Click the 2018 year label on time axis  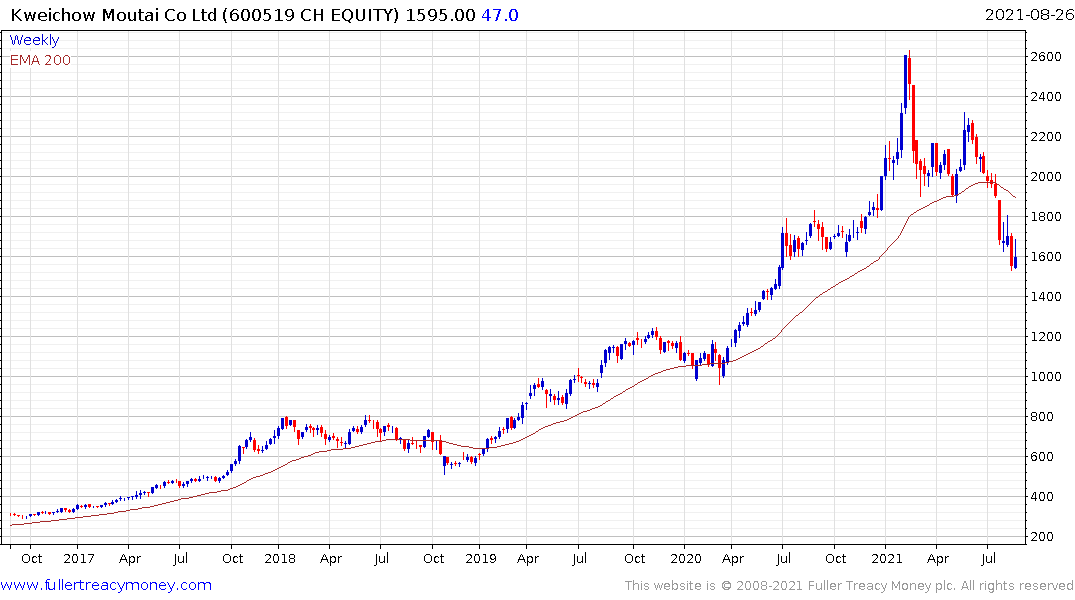click(280, 559)
